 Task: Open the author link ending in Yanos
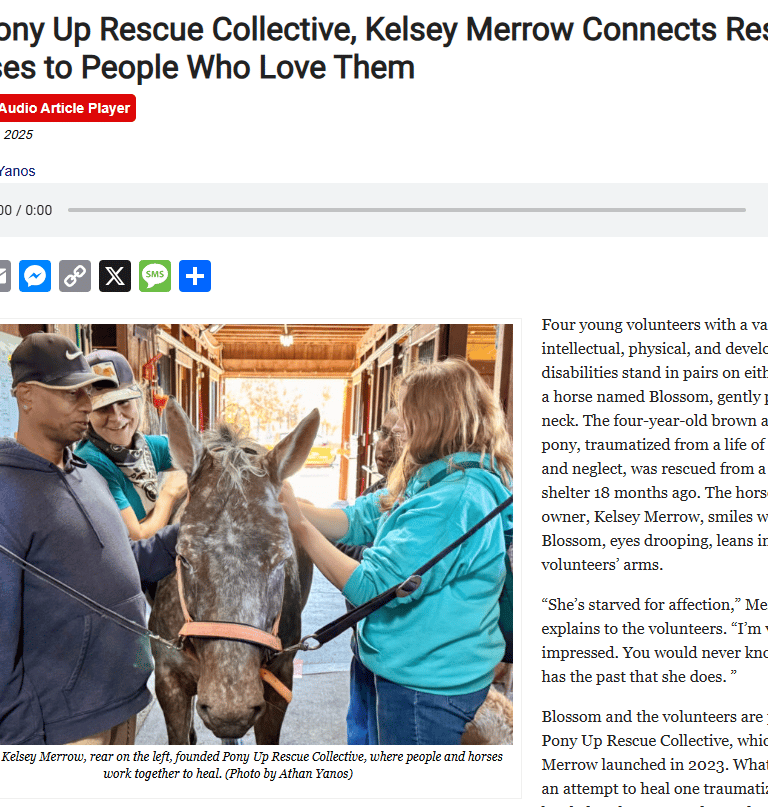pos(18,171)
